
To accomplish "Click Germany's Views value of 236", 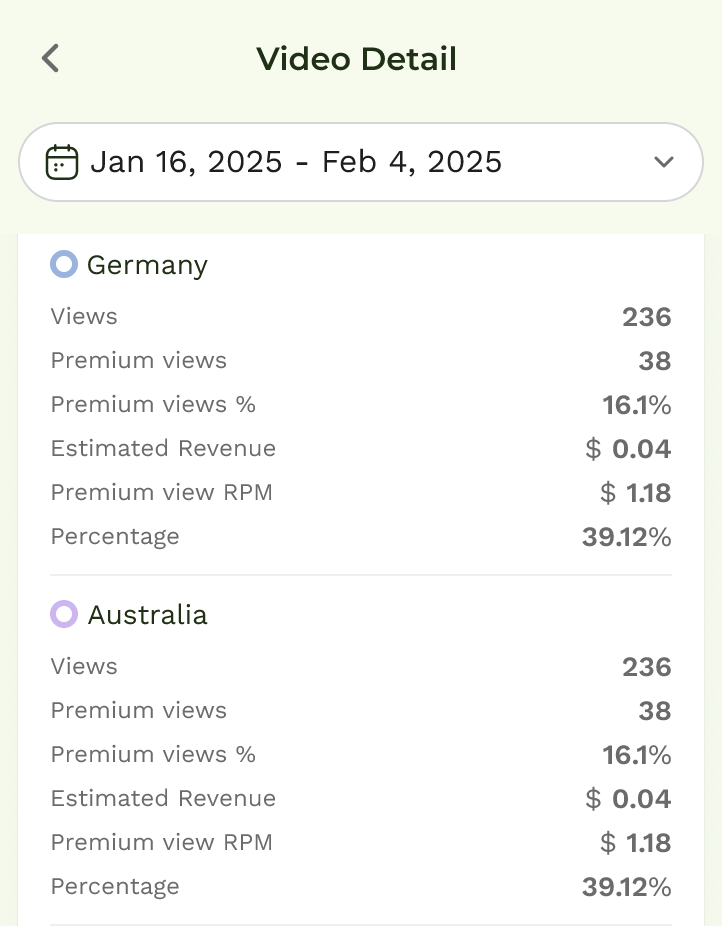I will coord(646,317).
